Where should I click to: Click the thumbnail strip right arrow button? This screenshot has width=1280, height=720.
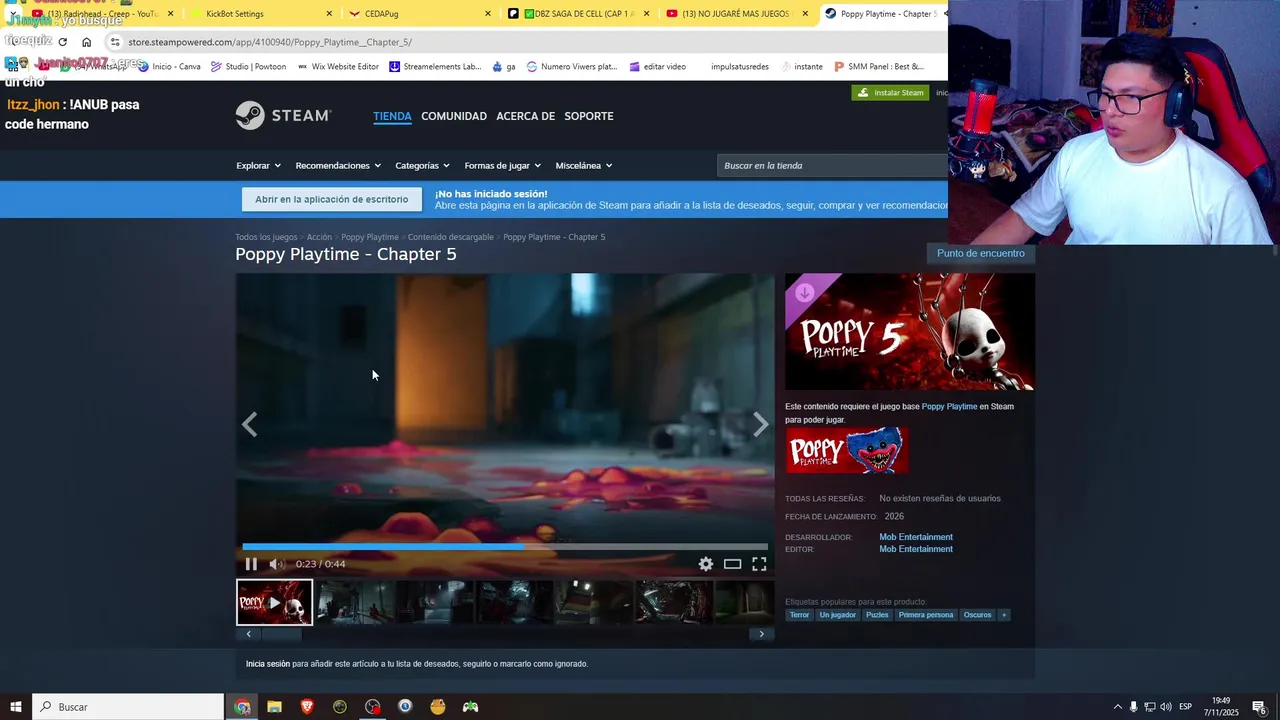(761, 634)
